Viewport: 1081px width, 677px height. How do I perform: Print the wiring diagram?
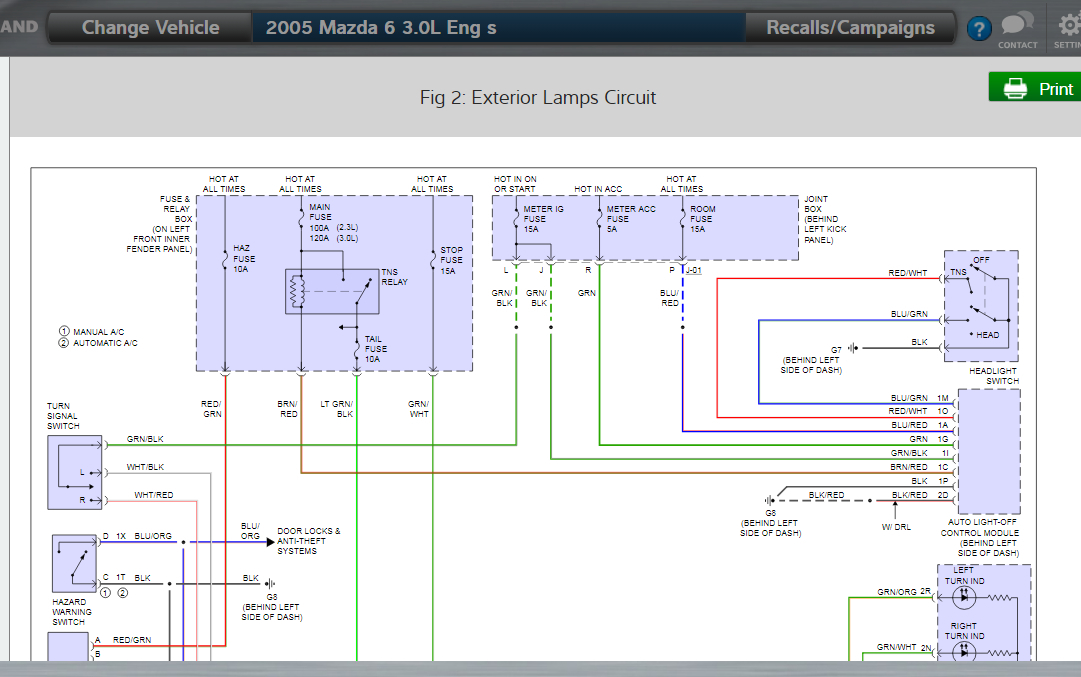pos(1035,87)
